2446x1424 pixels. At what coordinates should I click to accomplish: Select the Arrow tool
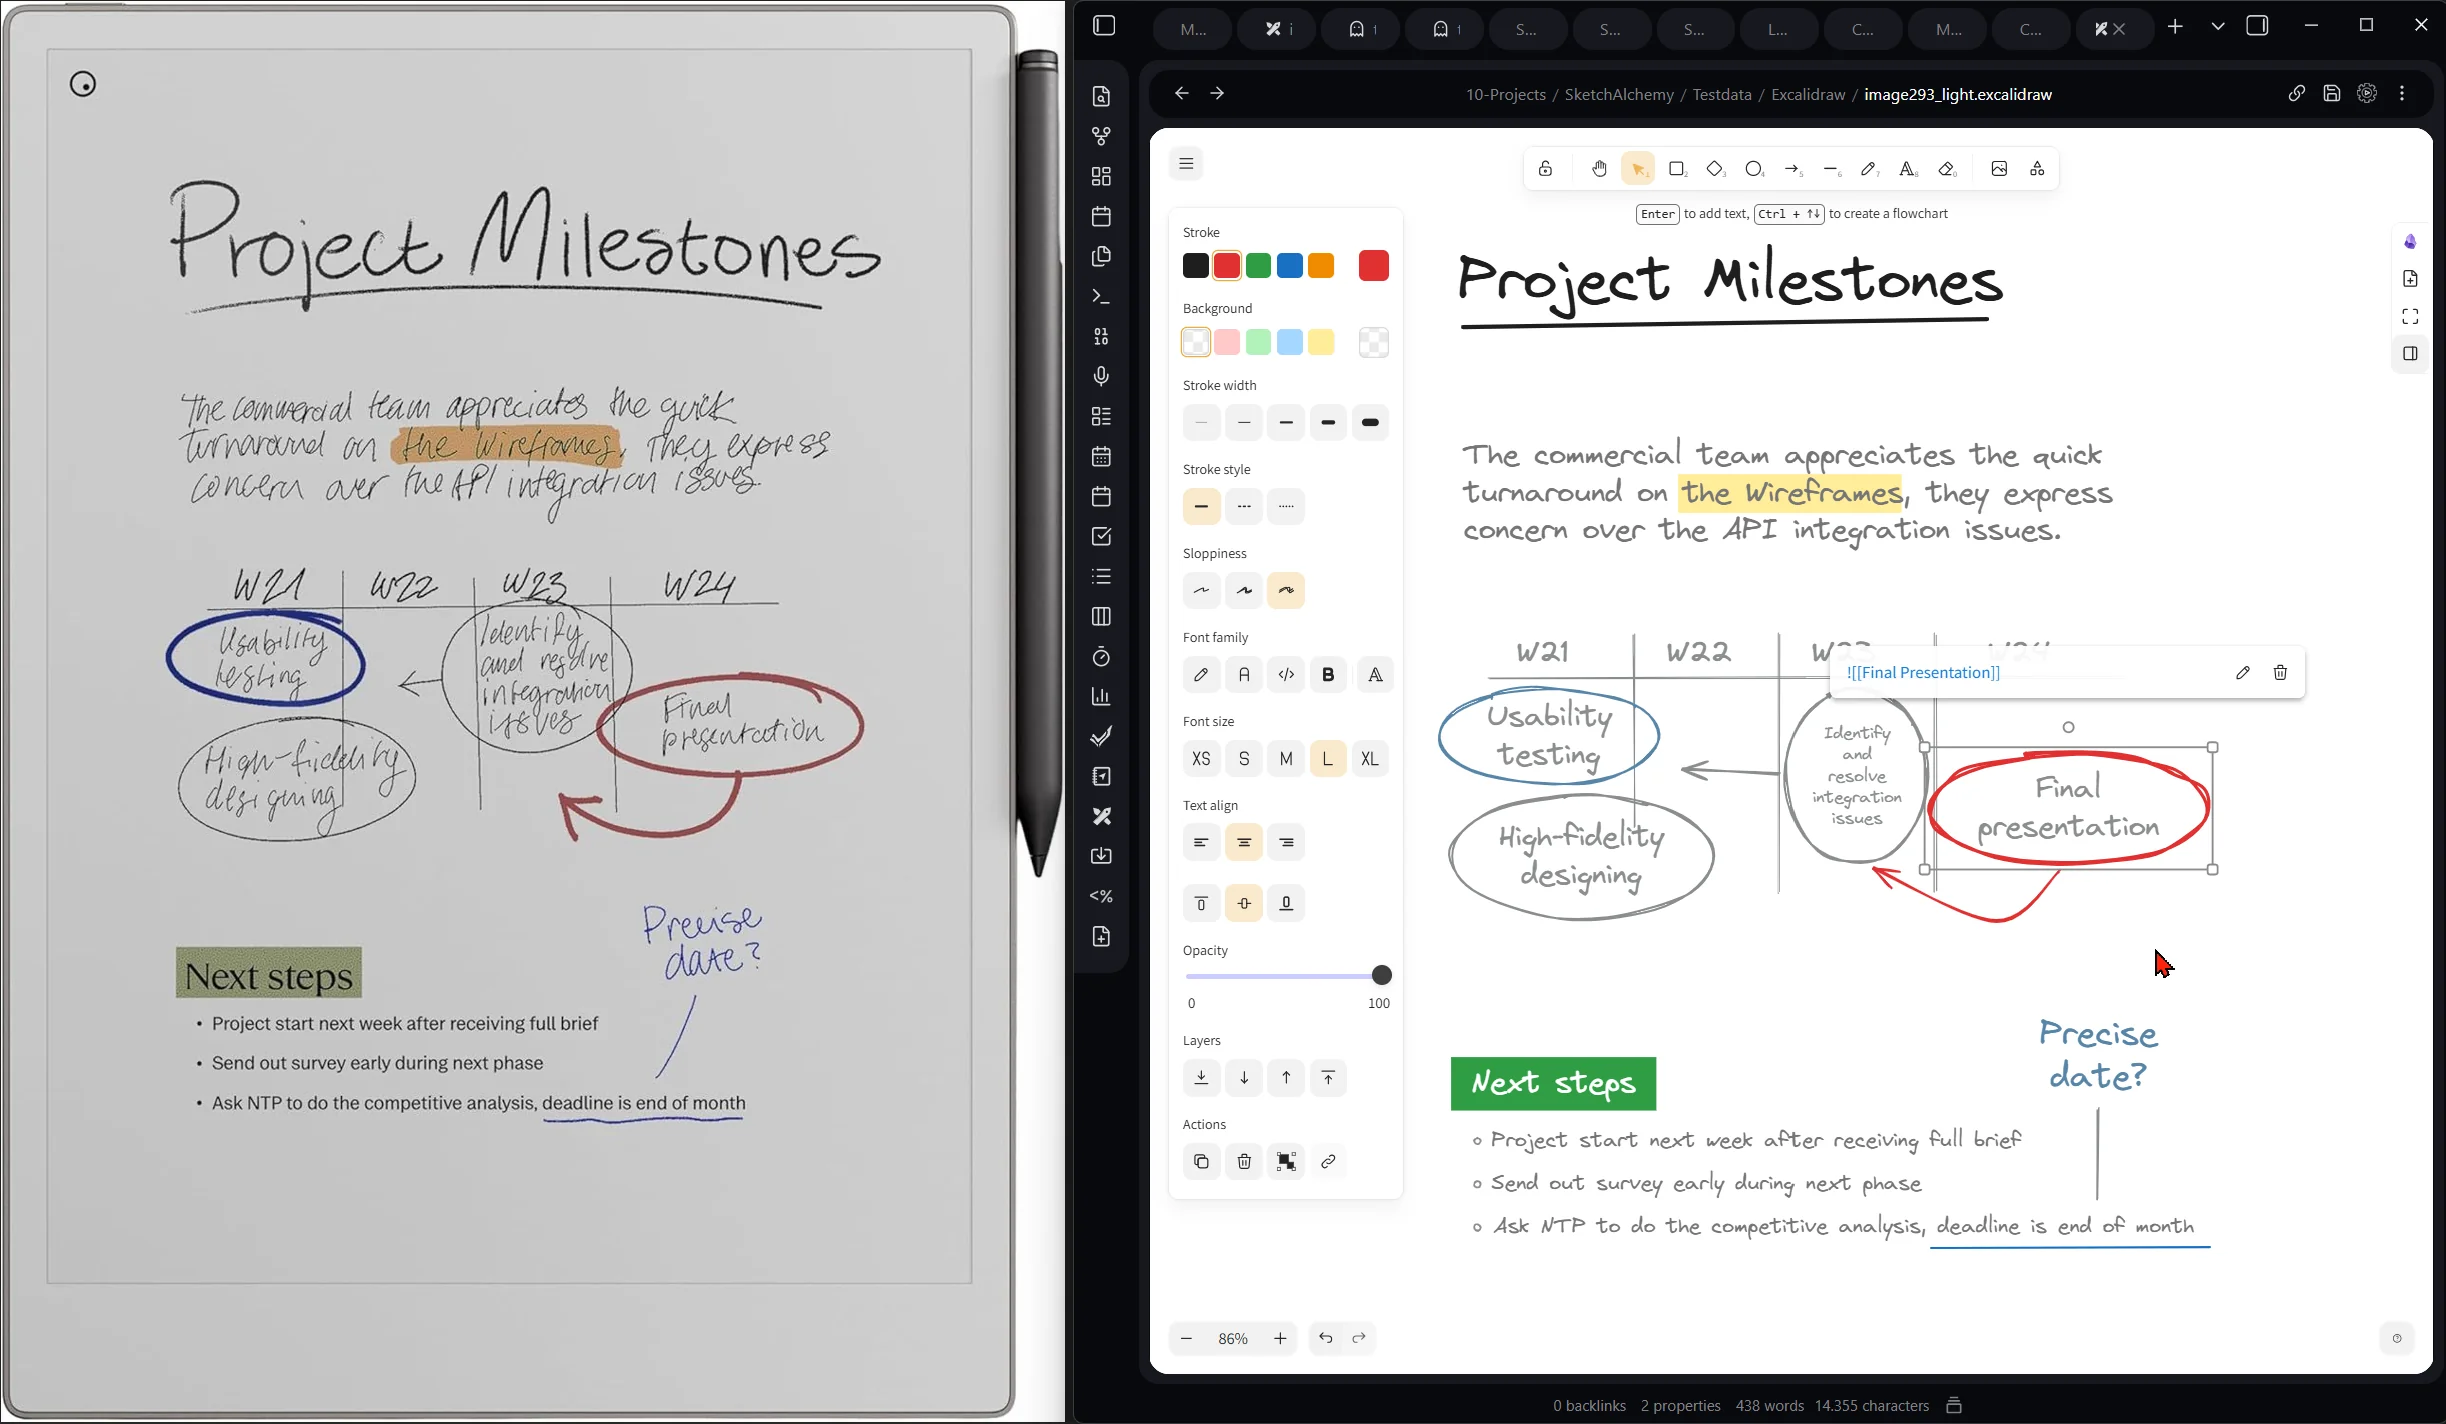click(x=1793, y=169)
